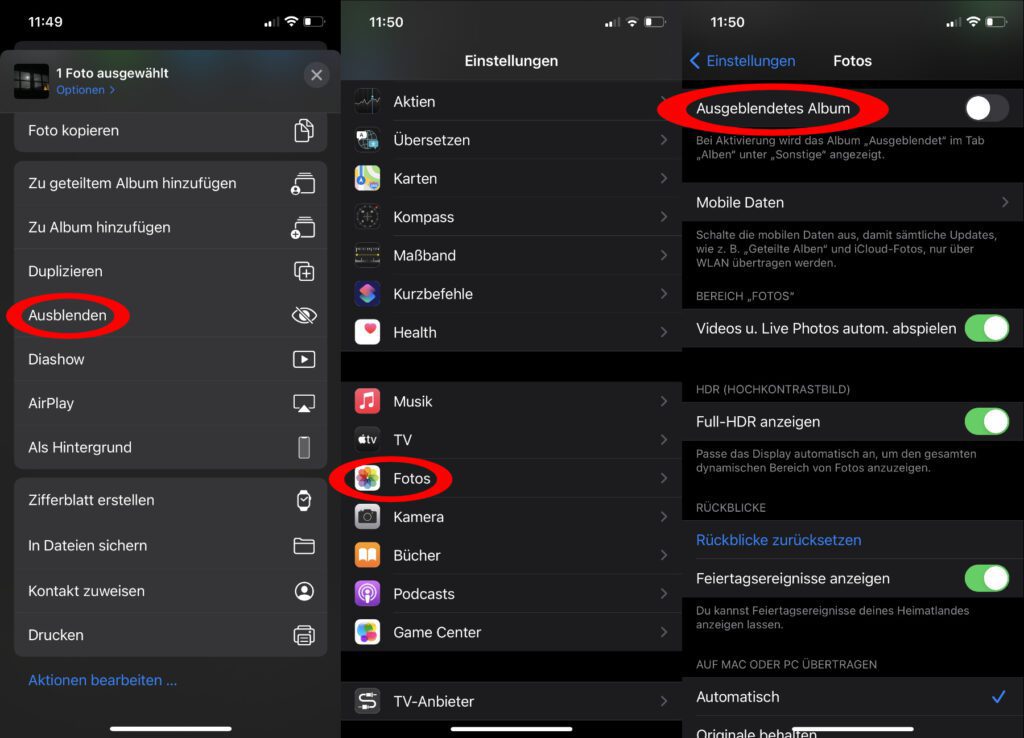Tap the Podcasts icon
The height and width of the screenshot is (738, 1024).
(x=368, y=594)
